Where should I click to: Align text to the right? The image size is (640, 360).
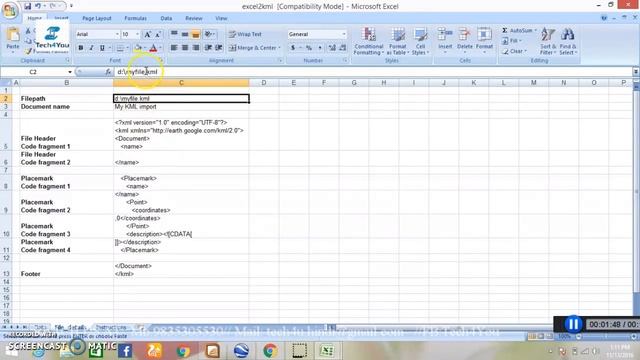tap(196, 48)
